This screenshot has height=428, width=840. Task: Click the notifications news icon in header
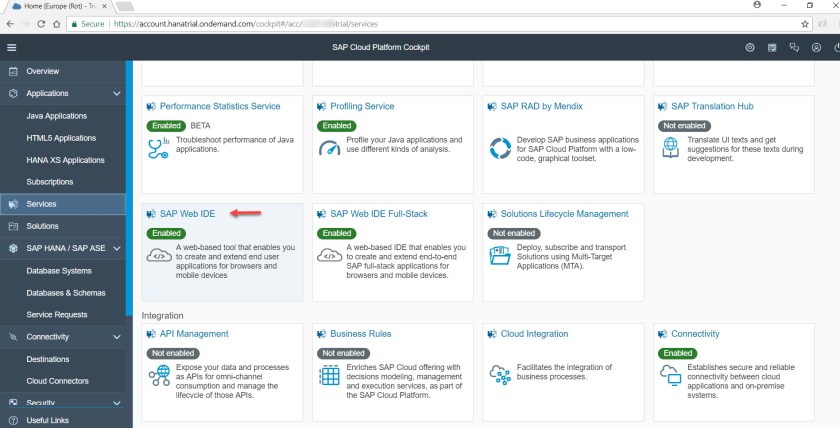(772, 48)
